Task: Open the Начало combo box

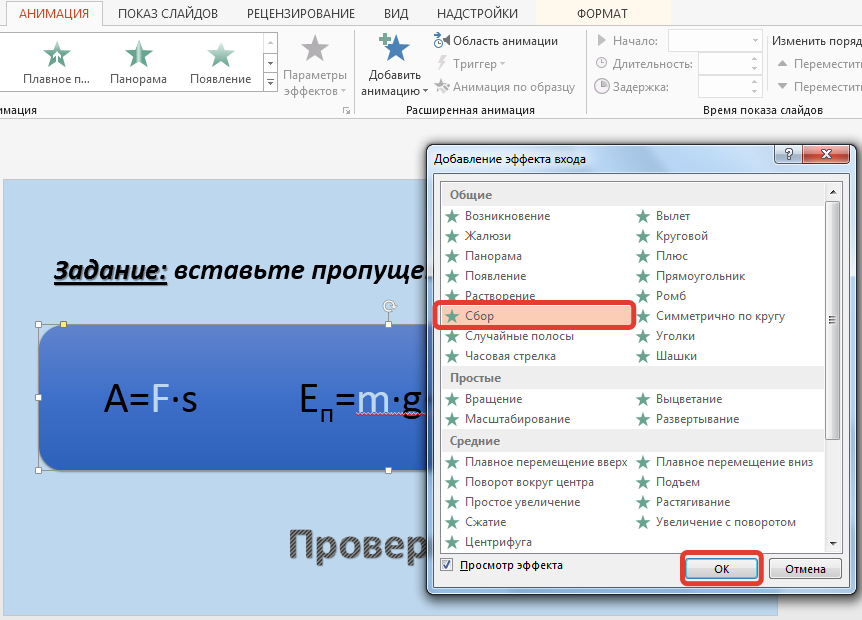Action: 715,41
